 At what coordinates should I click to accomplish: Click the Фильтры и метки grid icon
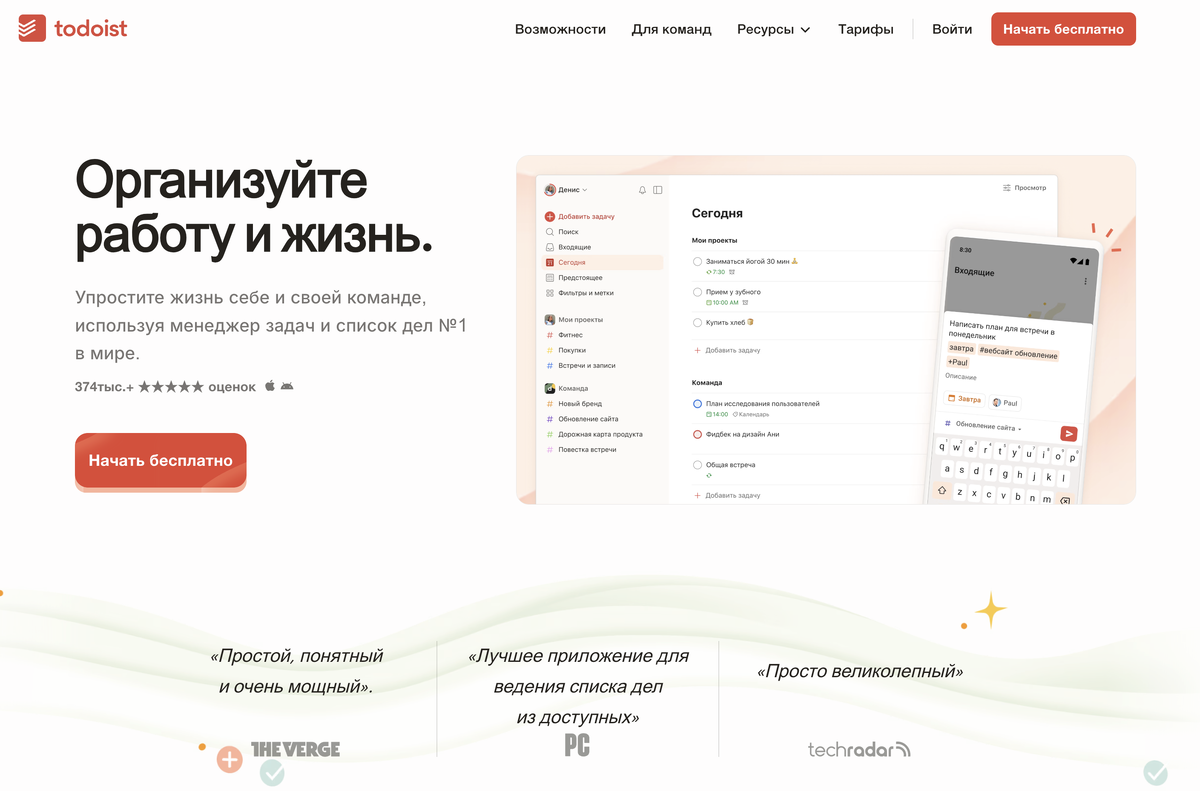(x=550, y=293)
